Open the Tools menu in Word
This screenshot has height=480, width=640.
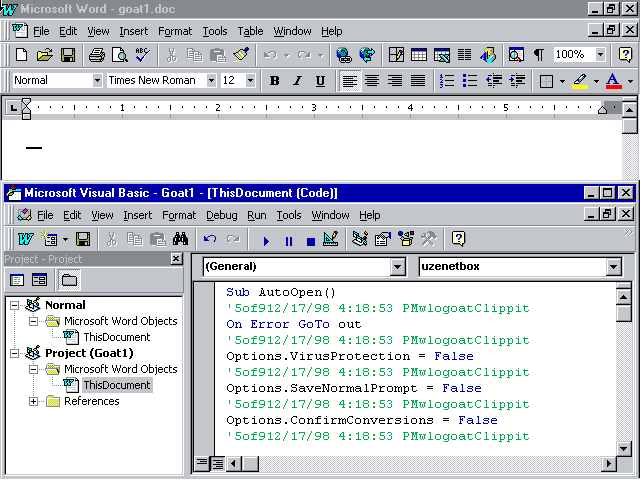point(215,31)
